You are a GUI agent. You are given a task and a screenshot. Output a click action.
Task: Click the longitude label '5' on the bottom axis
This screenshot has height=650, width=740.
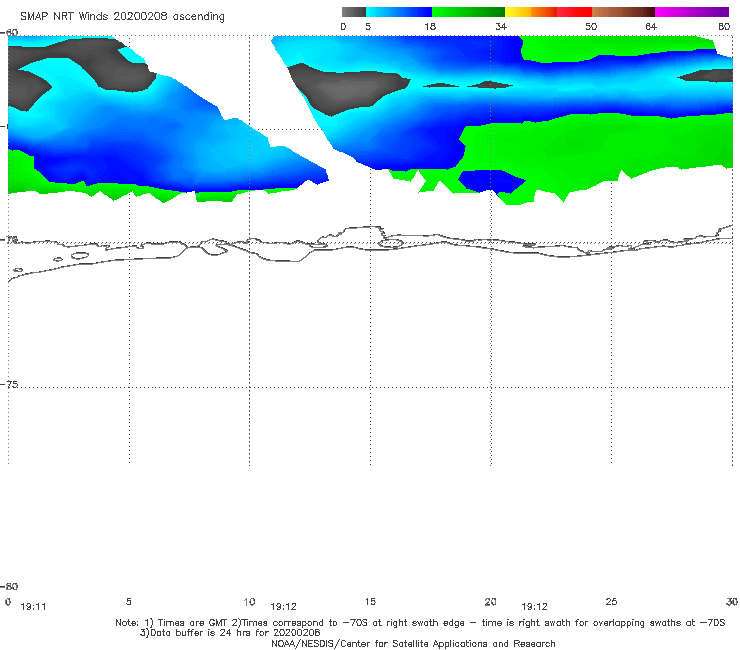(x=128, y=601)
